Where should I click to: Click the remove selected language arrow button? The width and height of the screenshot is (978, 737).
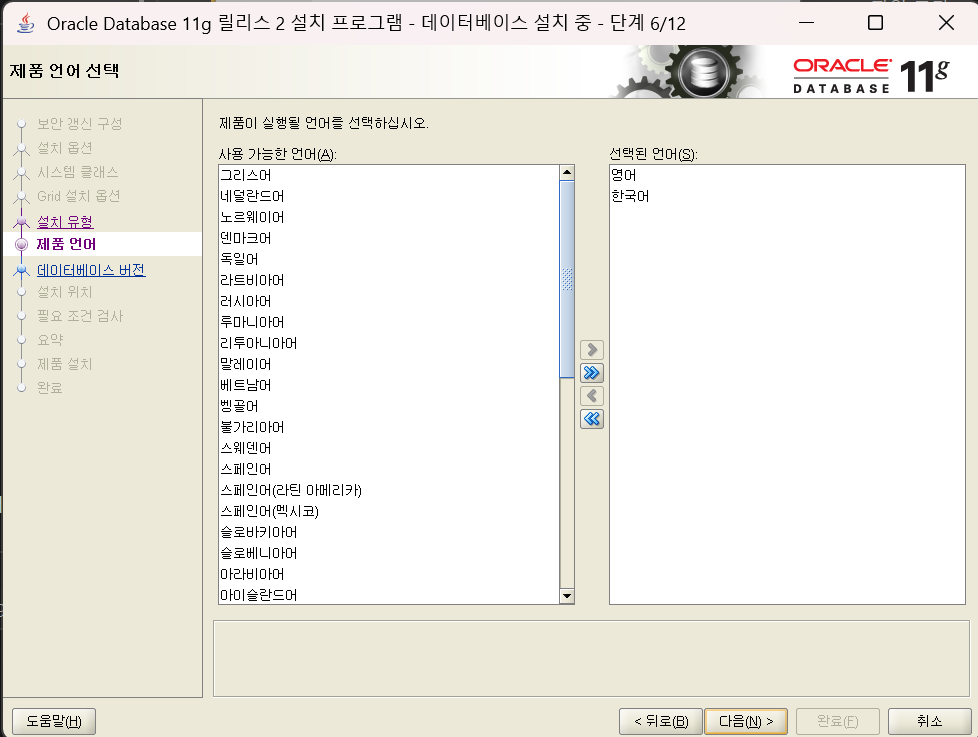tap(591, 396)
